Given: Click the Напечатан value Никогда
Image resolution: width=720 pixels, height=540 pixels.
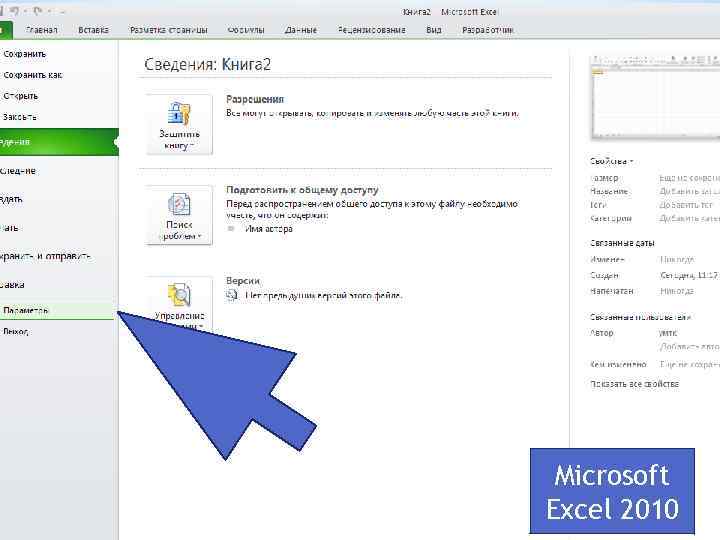Looking at the screenshot, I should (x=677, y=291).
